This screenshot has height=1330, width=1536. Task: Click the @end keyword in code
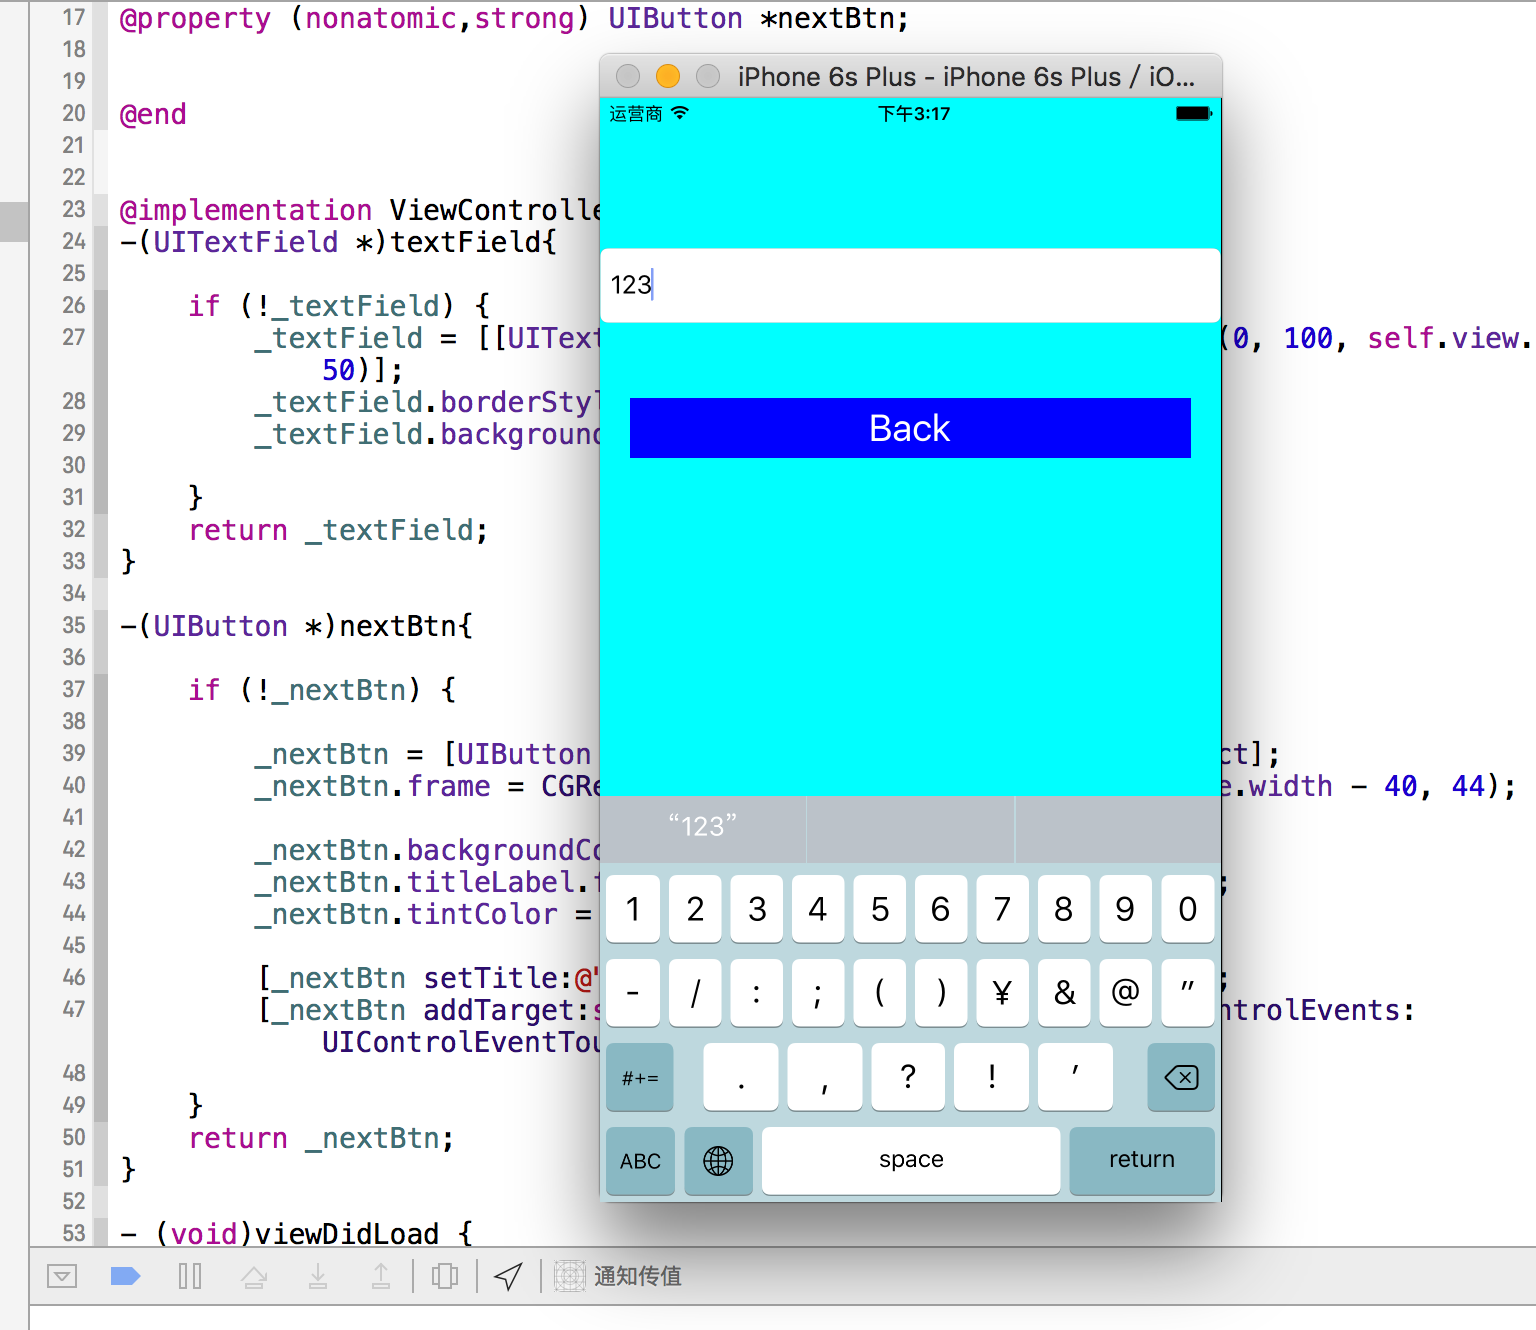(153, 114)
